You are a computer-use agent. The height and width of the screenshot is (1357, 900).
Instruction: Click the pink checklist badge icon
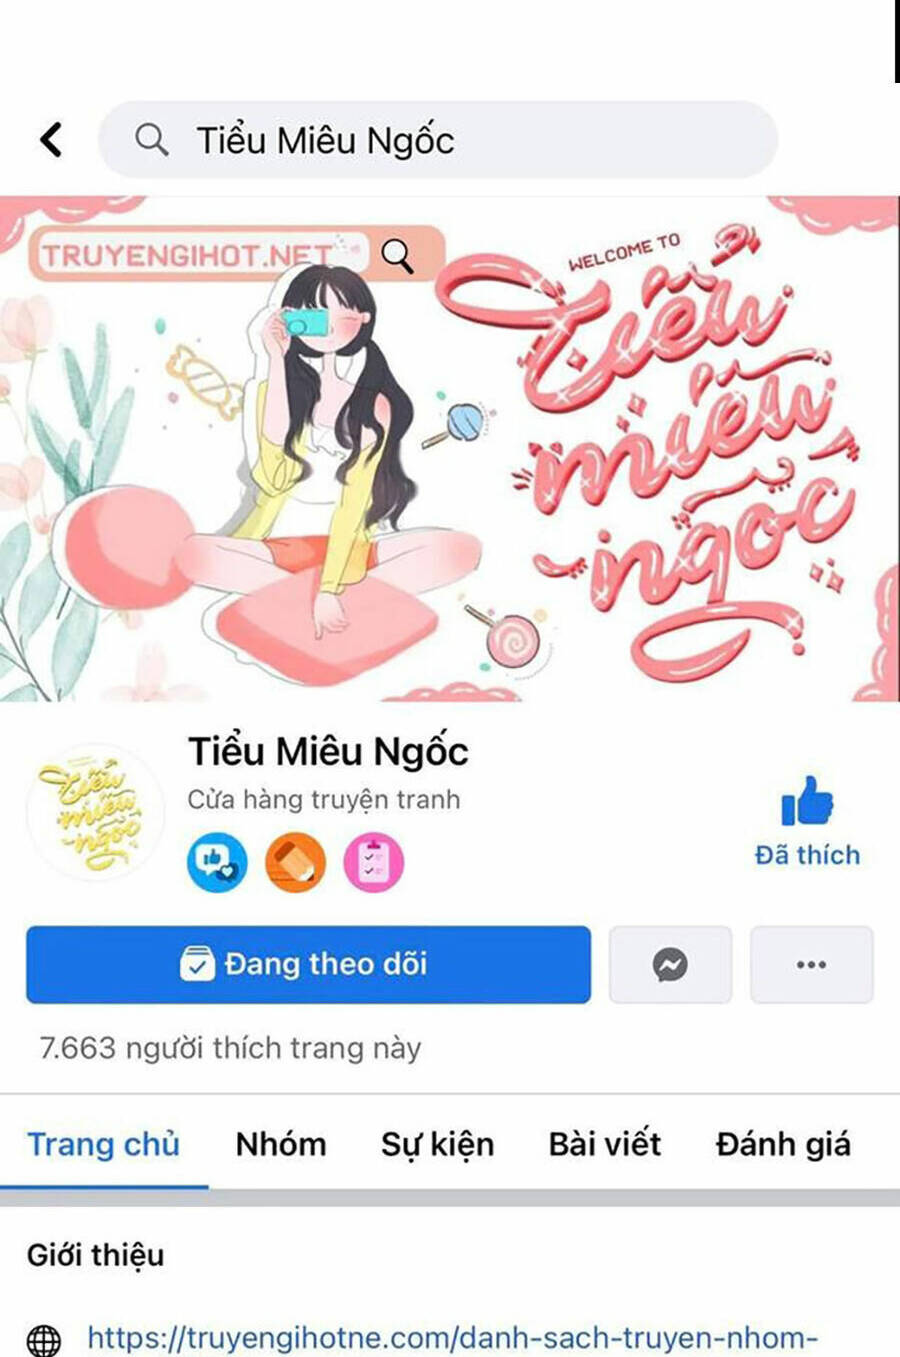pyautogui.click(x=373, y=861)
